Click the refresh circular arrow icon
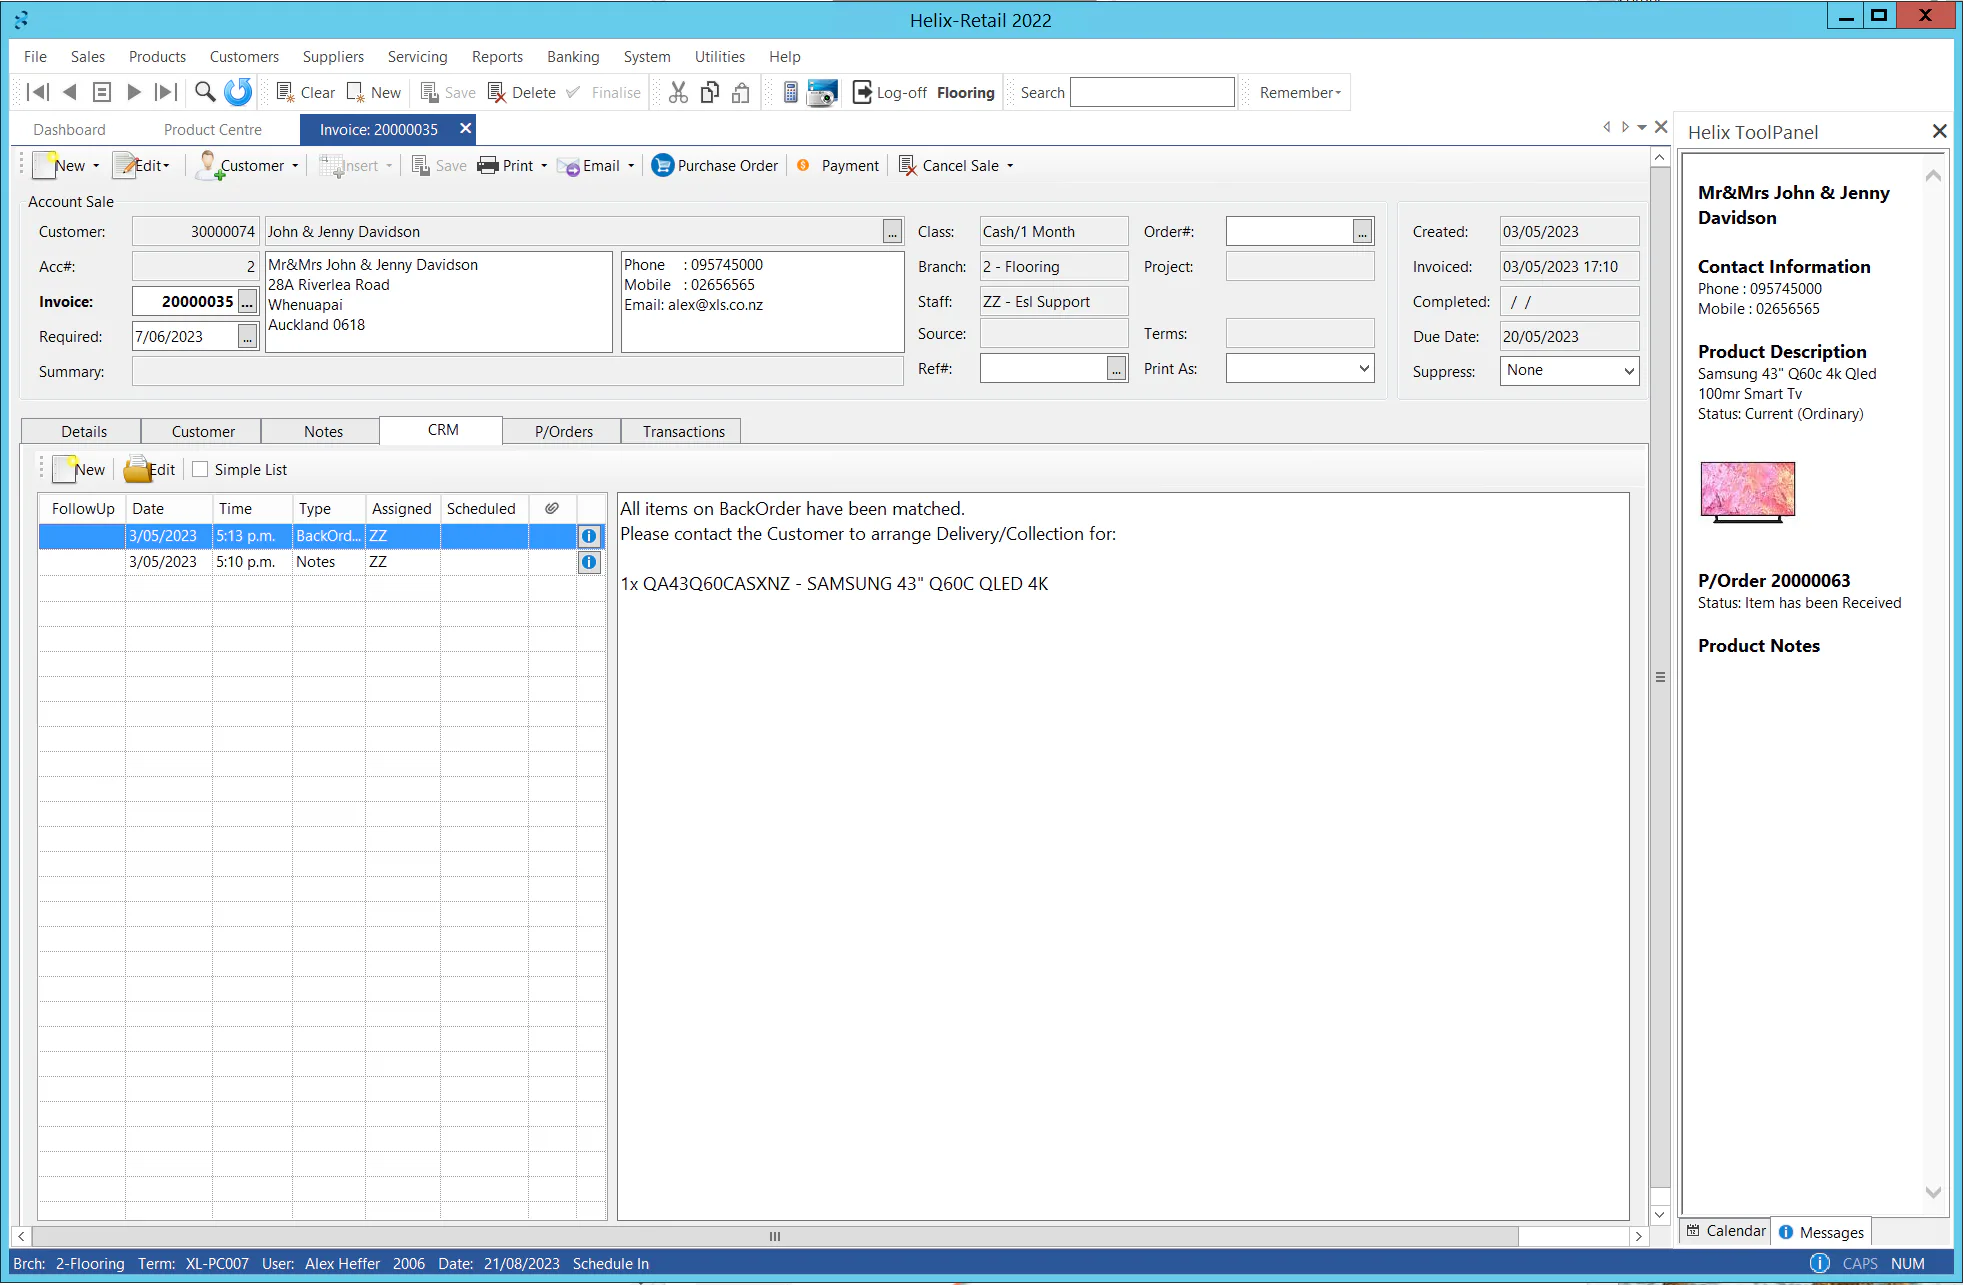This screenshot has height=1285, width=1963. pos(238,92)
